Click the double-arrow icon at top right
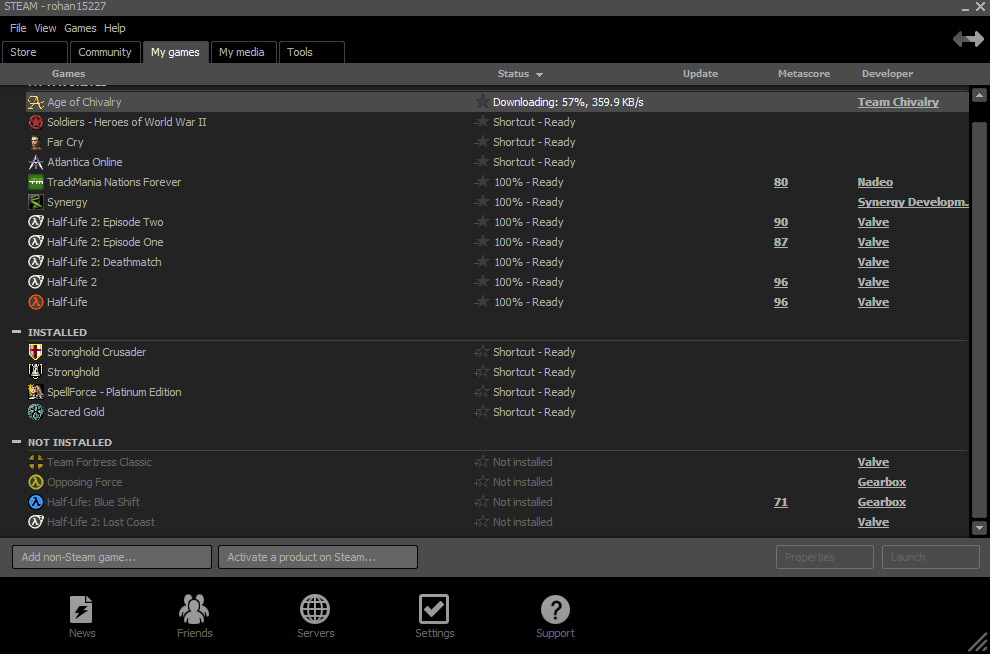Screen dimensions: 992x657 (969, 39)
